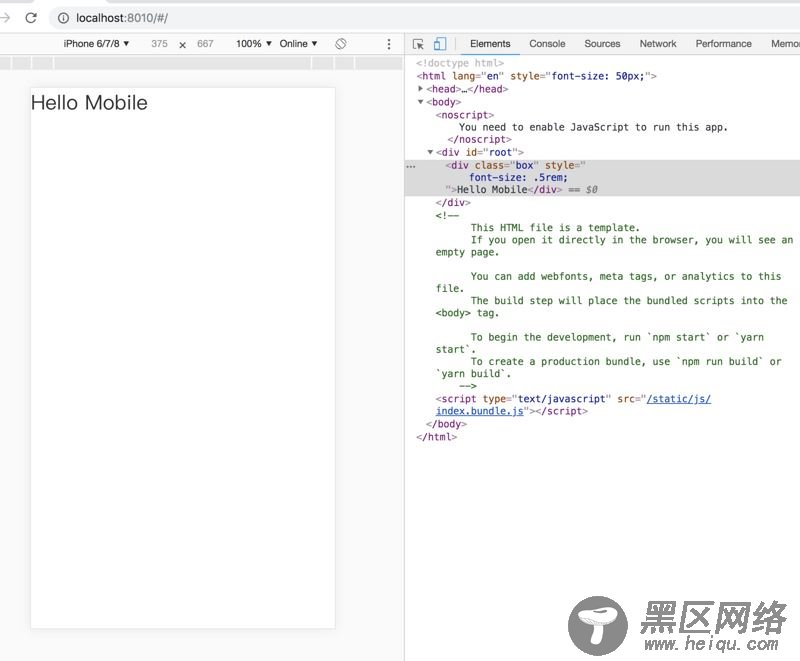Reload the page with the refresh icon
This screenshot has width=800, height=661.
(31, 18)
